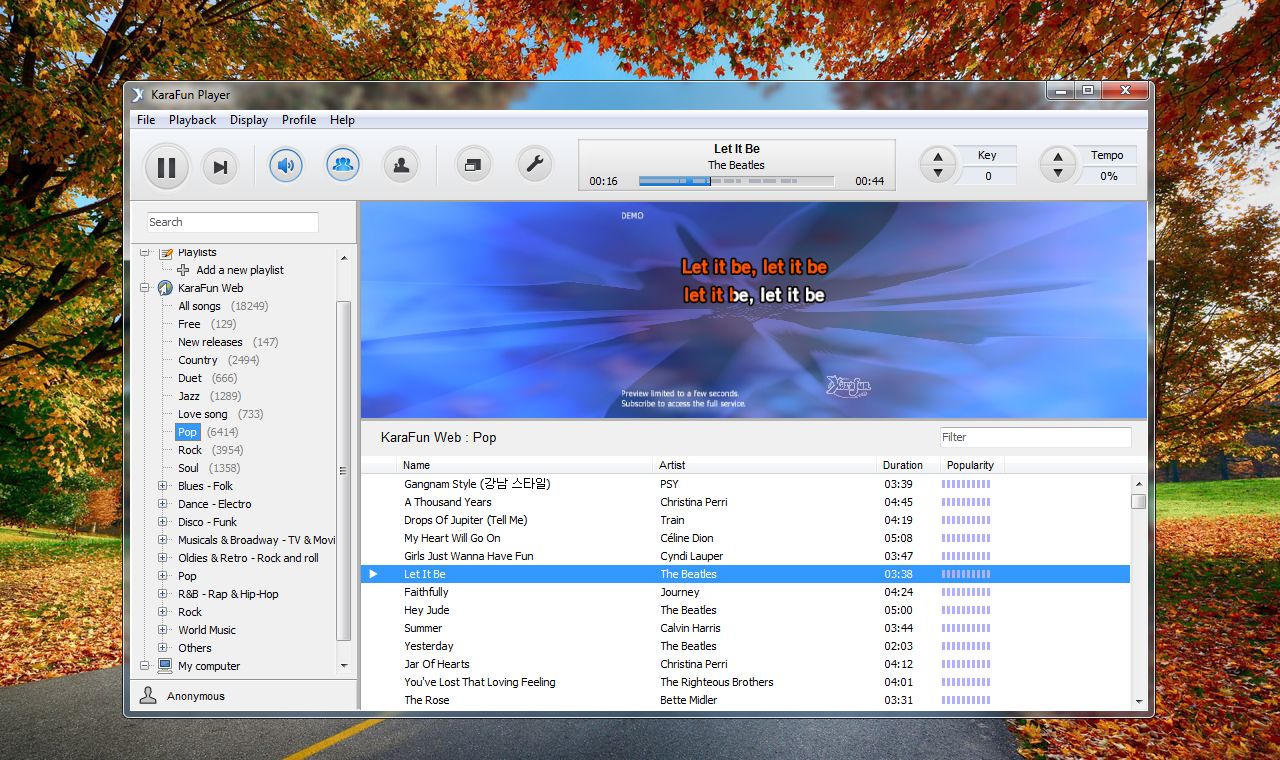
Task: Click the Filter input field
Action: click(x=1035, y=437)
